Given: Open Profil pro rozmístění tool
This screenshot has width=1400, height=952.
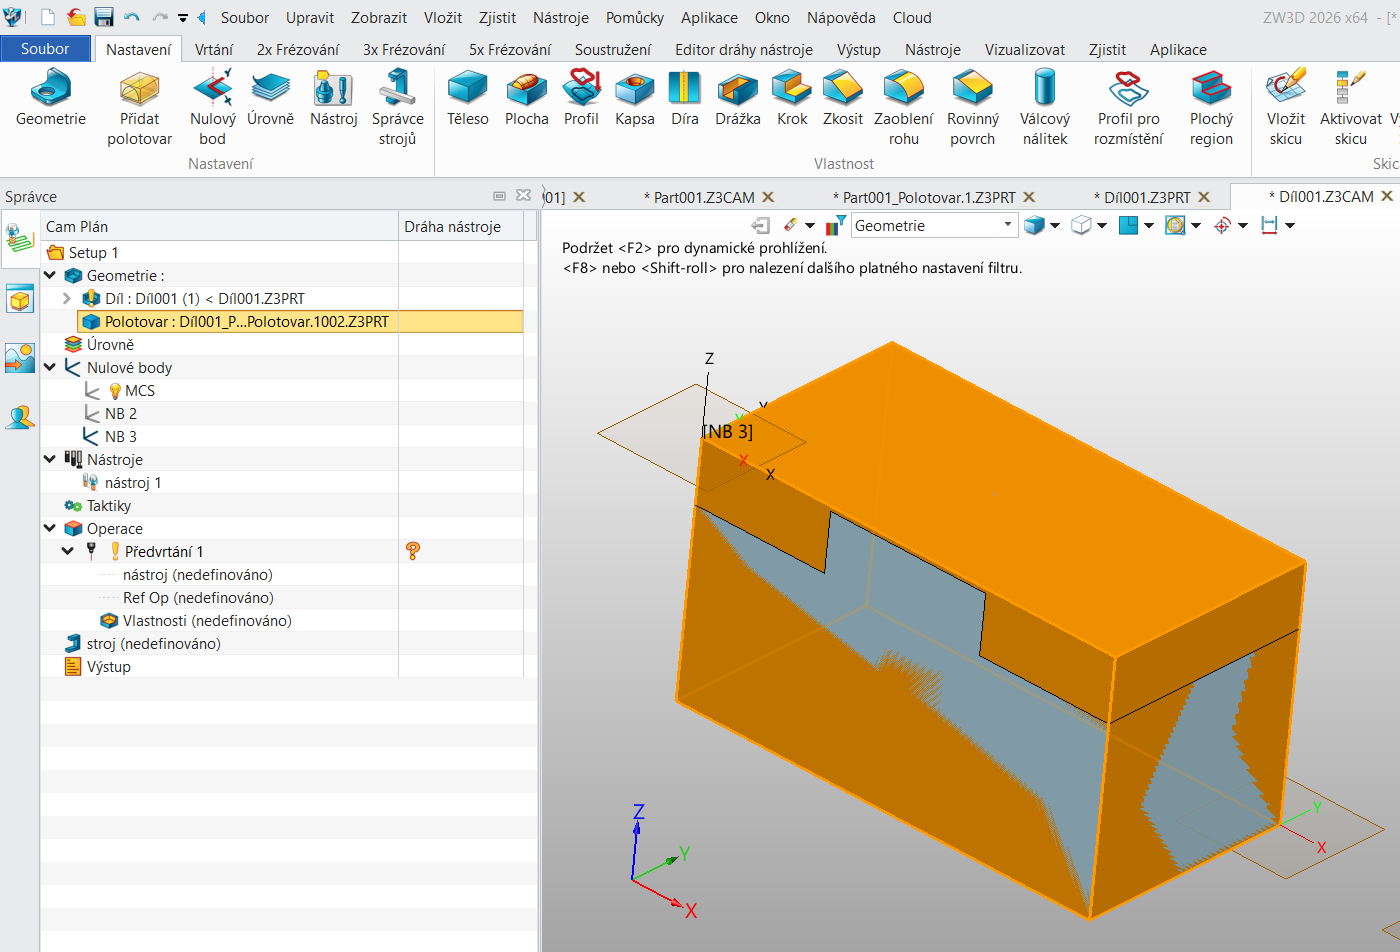Looking at the screenshot, I should pos(1128,108).
